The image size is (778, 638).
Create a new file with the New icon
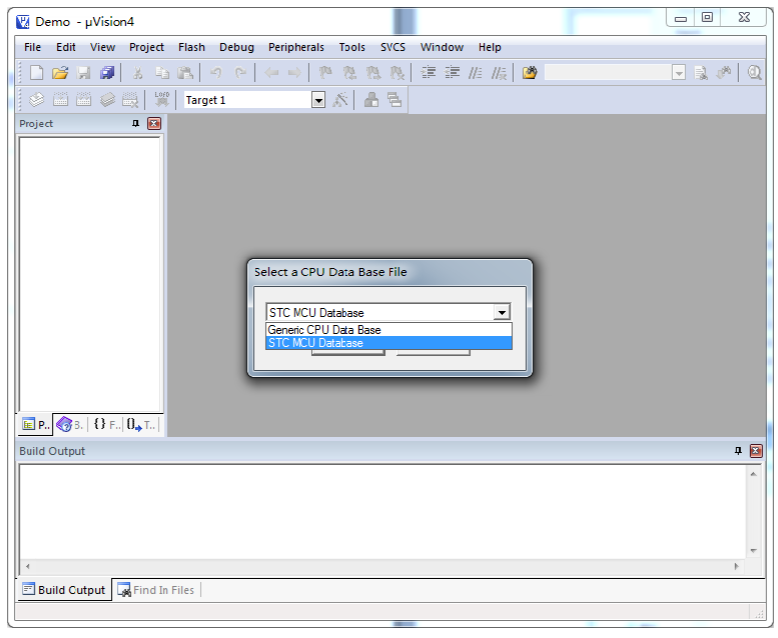(37, 73)
